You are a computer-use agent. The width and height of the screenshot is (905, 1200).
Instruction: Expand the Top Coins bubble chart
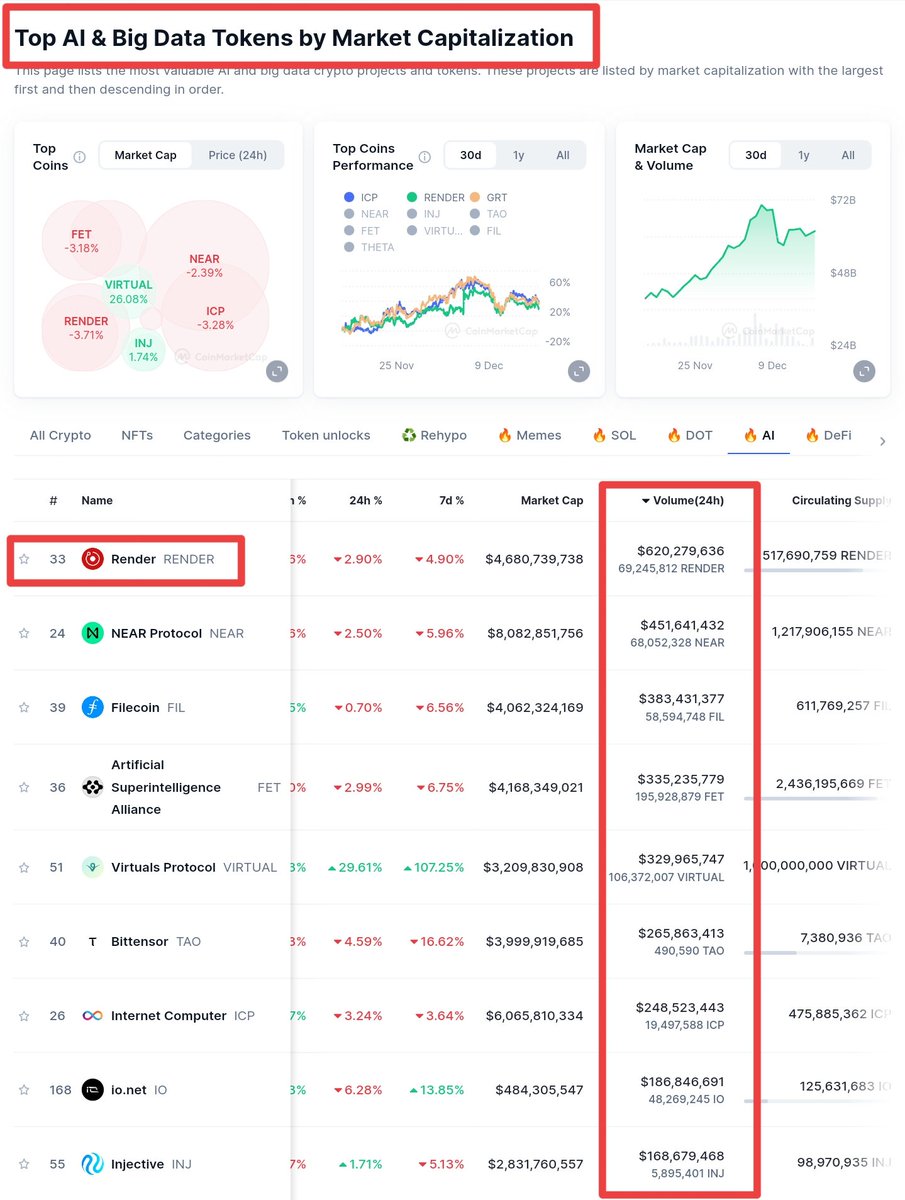pos(277,371)
